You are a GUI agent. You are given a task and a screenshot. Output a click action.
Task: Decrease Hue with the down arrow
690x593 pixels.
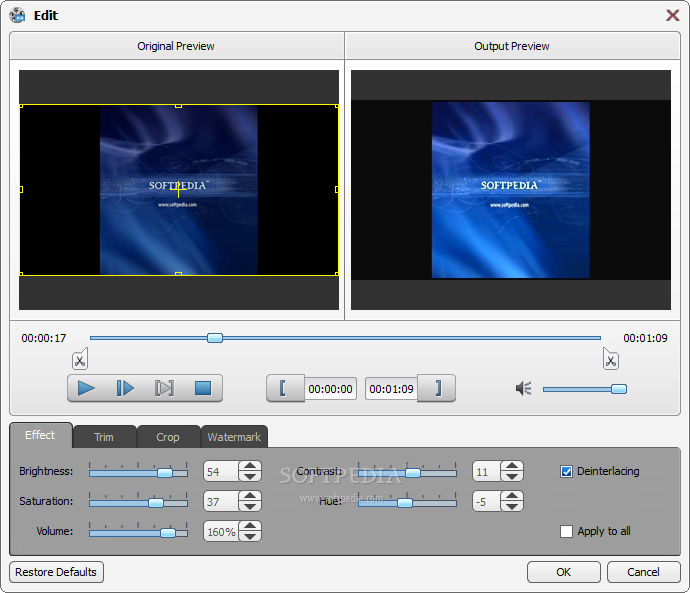click(x=512, y=506)
